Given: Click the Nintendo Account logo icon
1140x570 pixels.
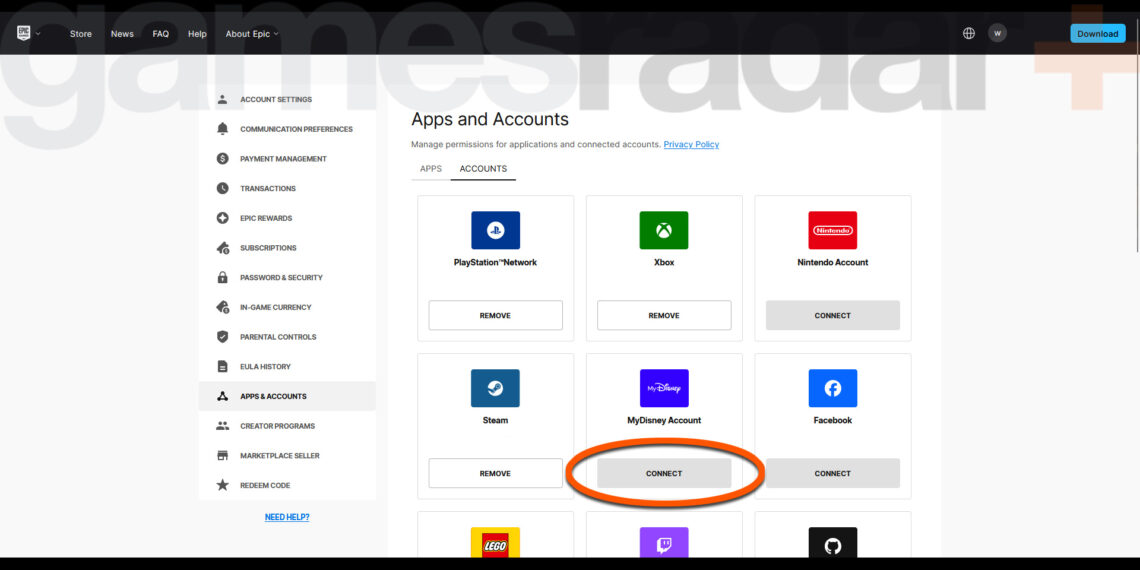Looking at the screenshot, I should [832, 230].
